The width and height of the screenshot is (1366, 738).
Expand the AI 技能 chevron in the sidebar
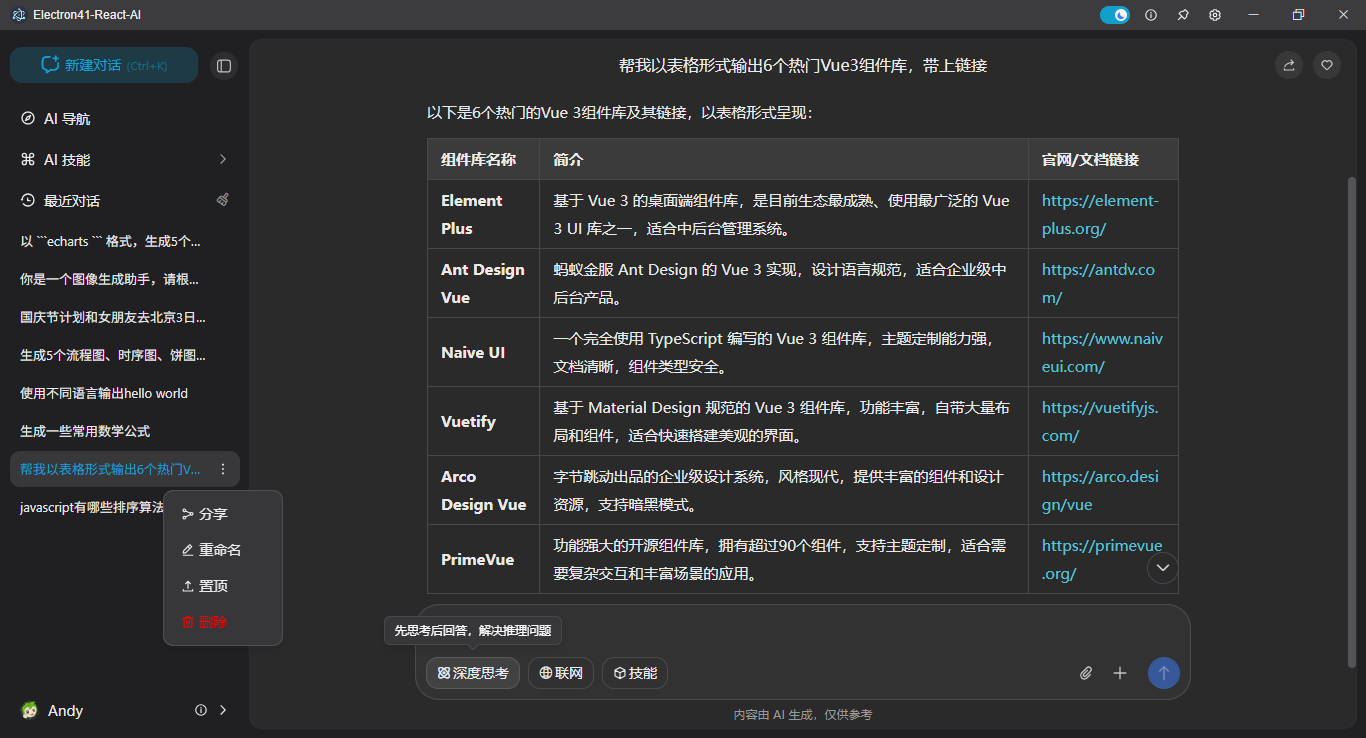click(x=223, y=159)
